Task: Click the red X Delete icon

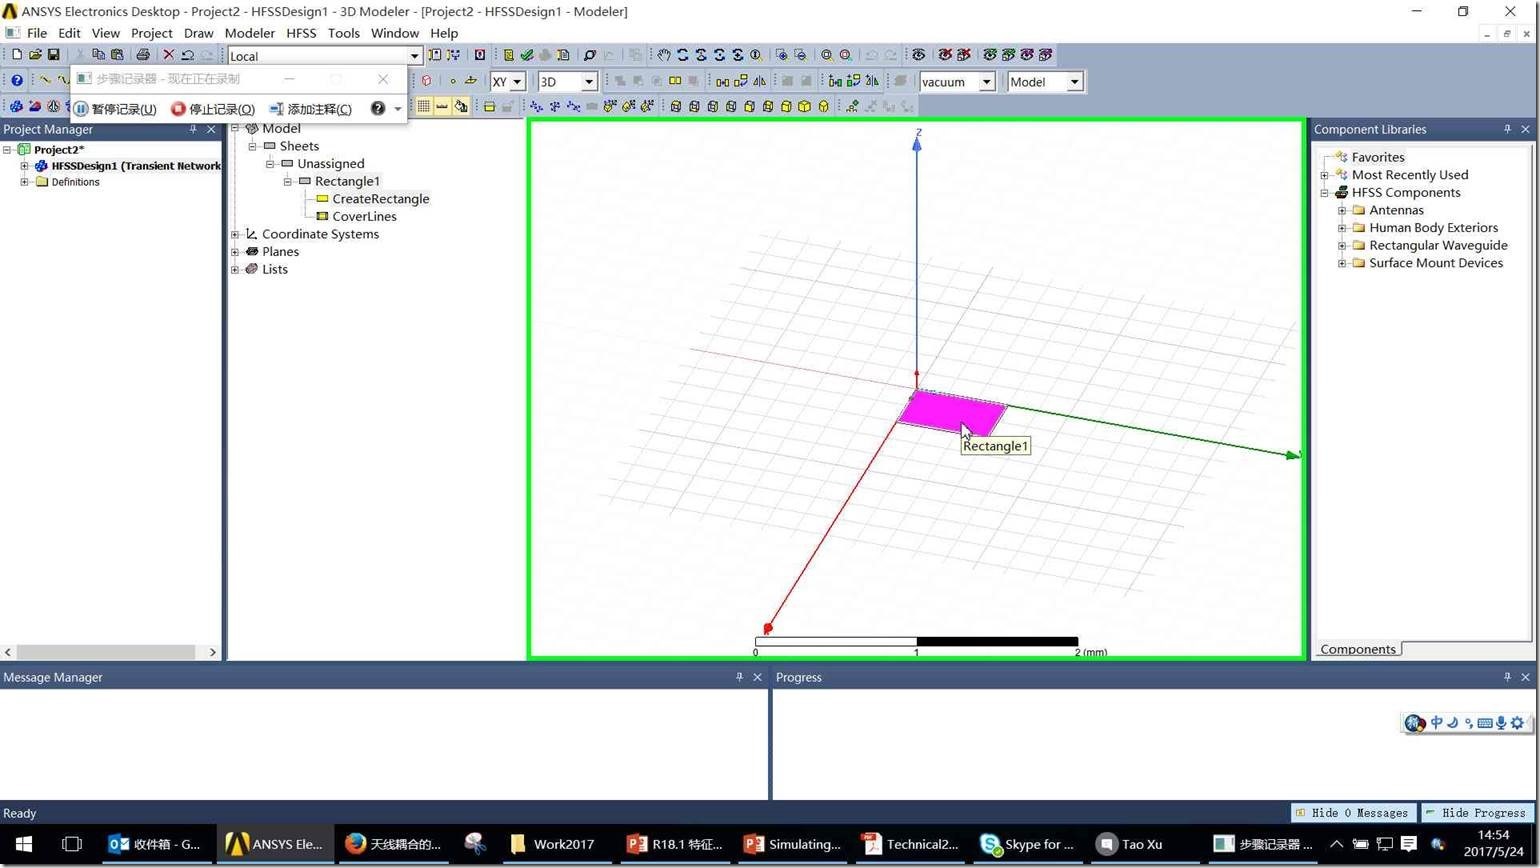Action: click(169, 55)
